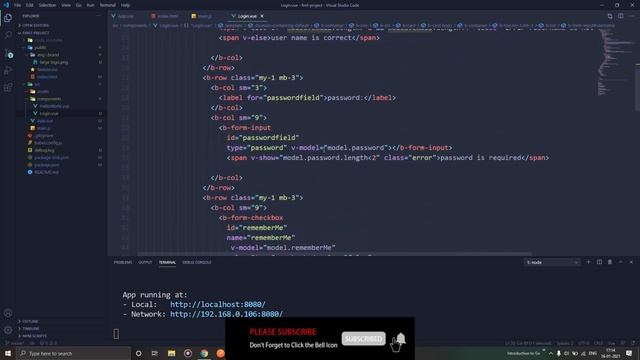Open the Manage gear icon
The height and width of the screenshot is (360, 640).
coord(8,330)
